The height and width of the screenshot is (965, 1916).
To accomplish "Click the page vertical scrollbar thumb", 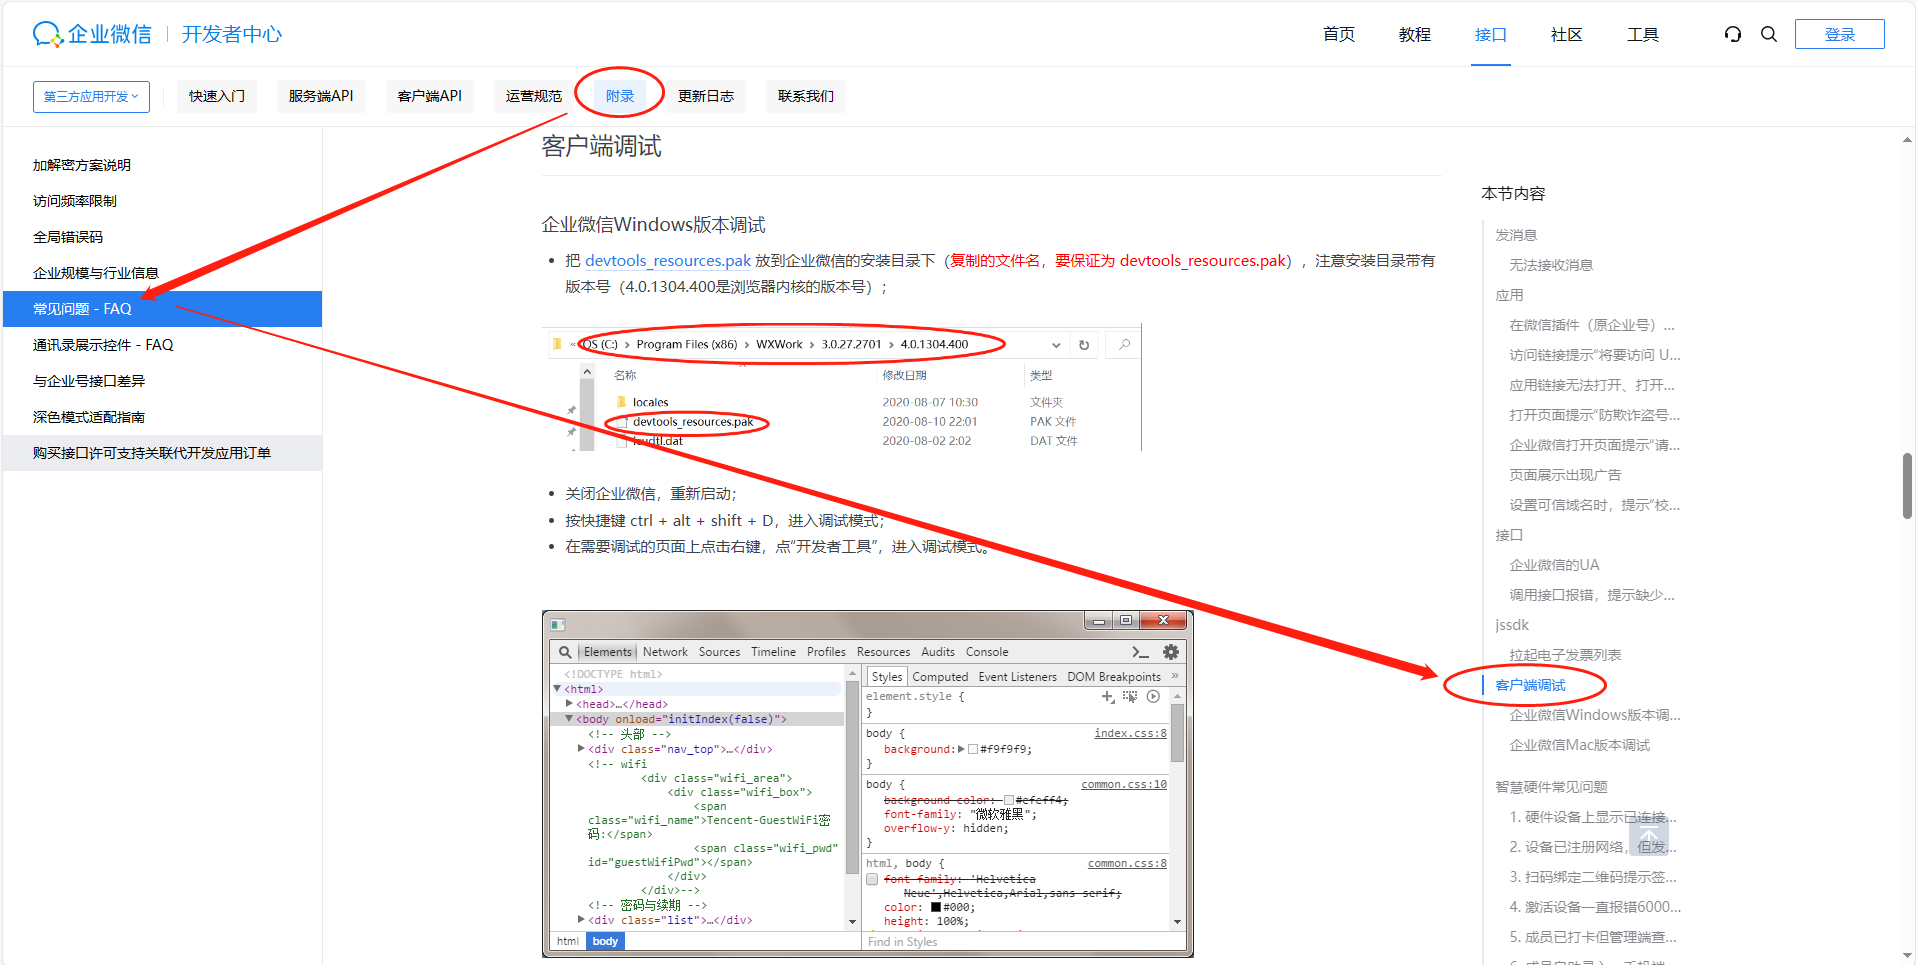I will [1907, 486].
